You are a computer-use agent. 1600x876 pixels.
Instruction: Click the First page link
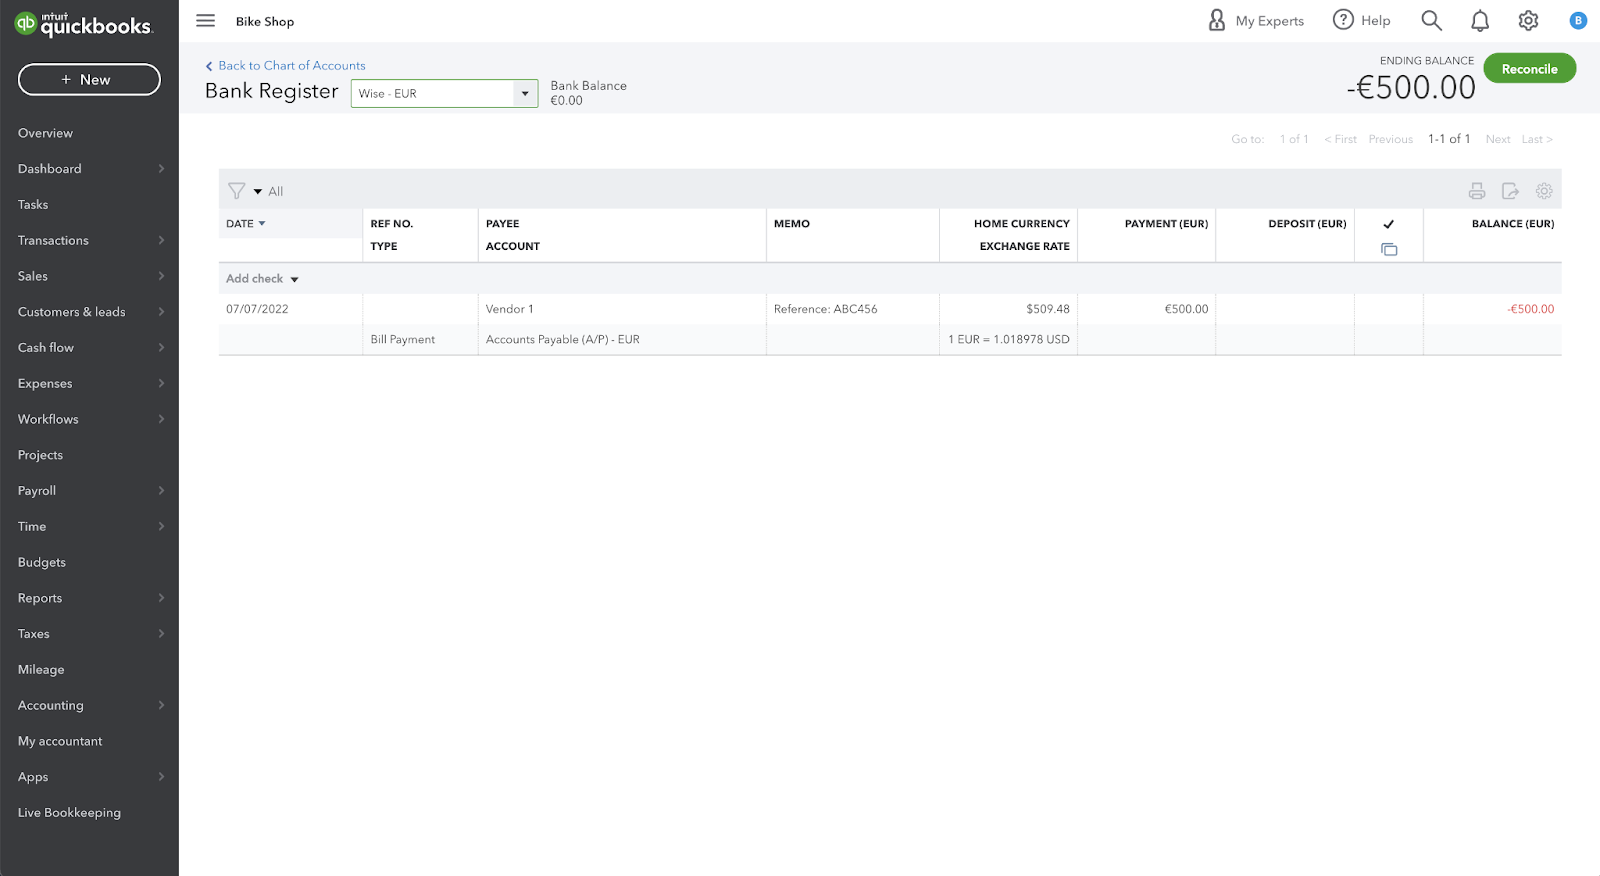[1341, 139]
